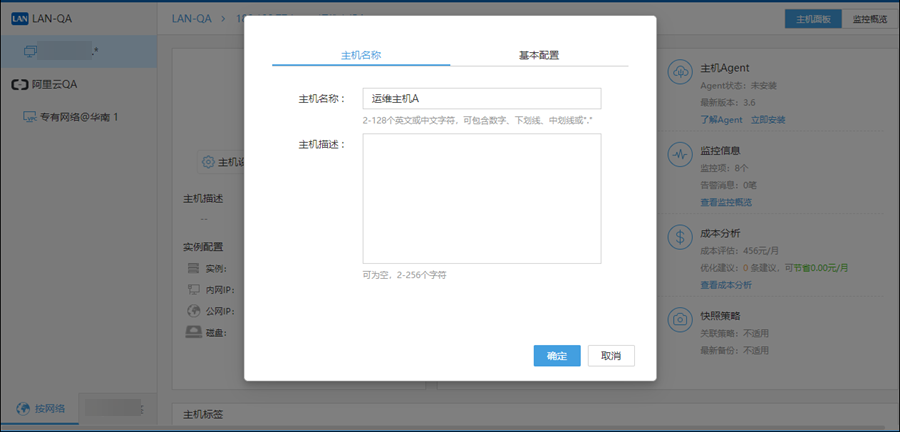The width and height of the screenshot is (900, 432).
Task: Click the 取消 cancel button
Action: click(x=611, y=356)
